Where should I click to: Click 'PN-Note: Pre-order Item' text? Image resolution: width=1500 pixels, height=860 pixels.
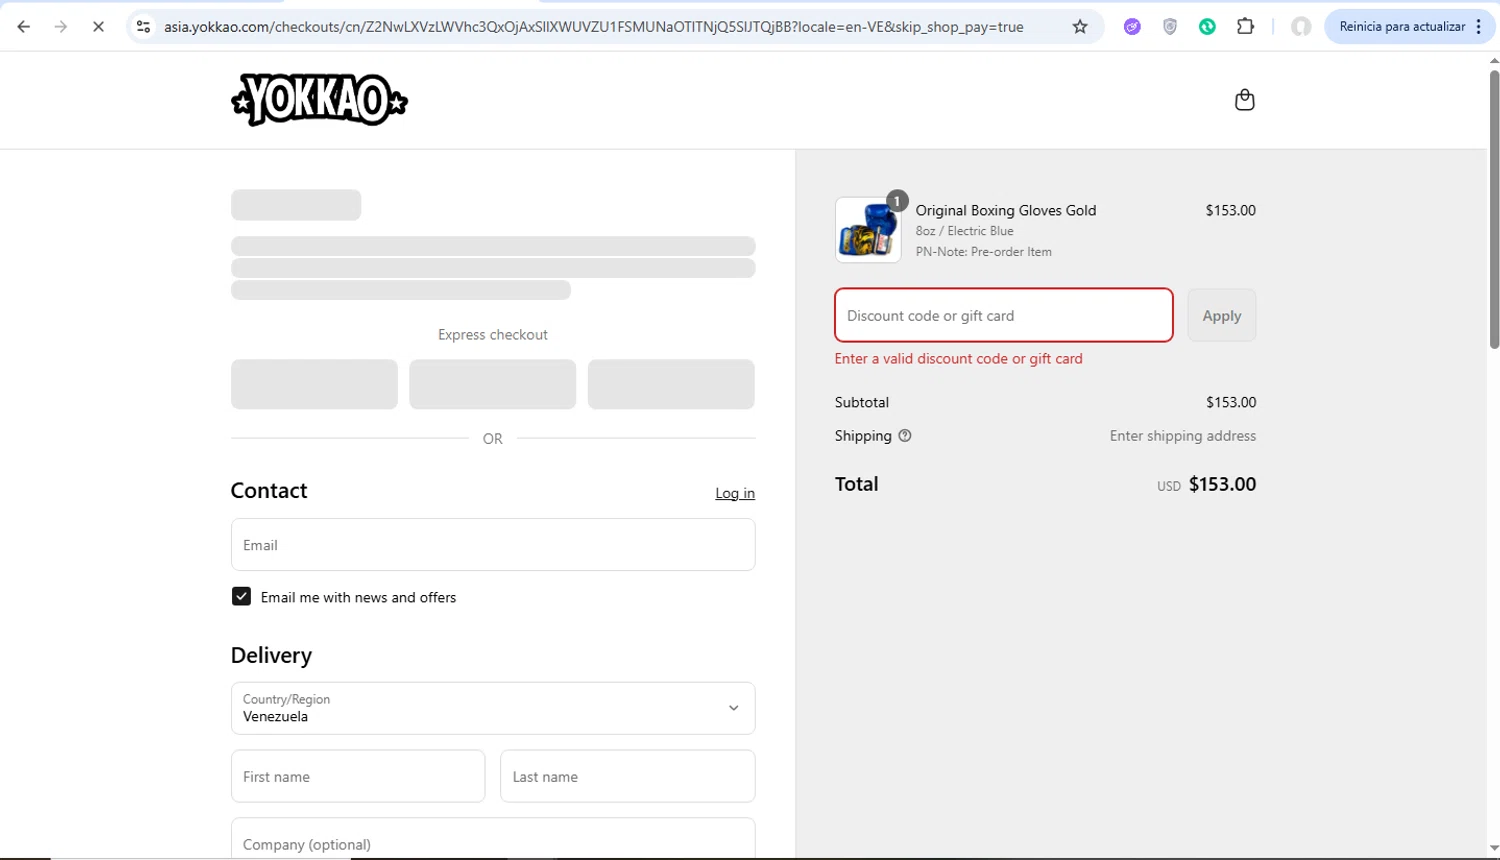pos(984,252)
